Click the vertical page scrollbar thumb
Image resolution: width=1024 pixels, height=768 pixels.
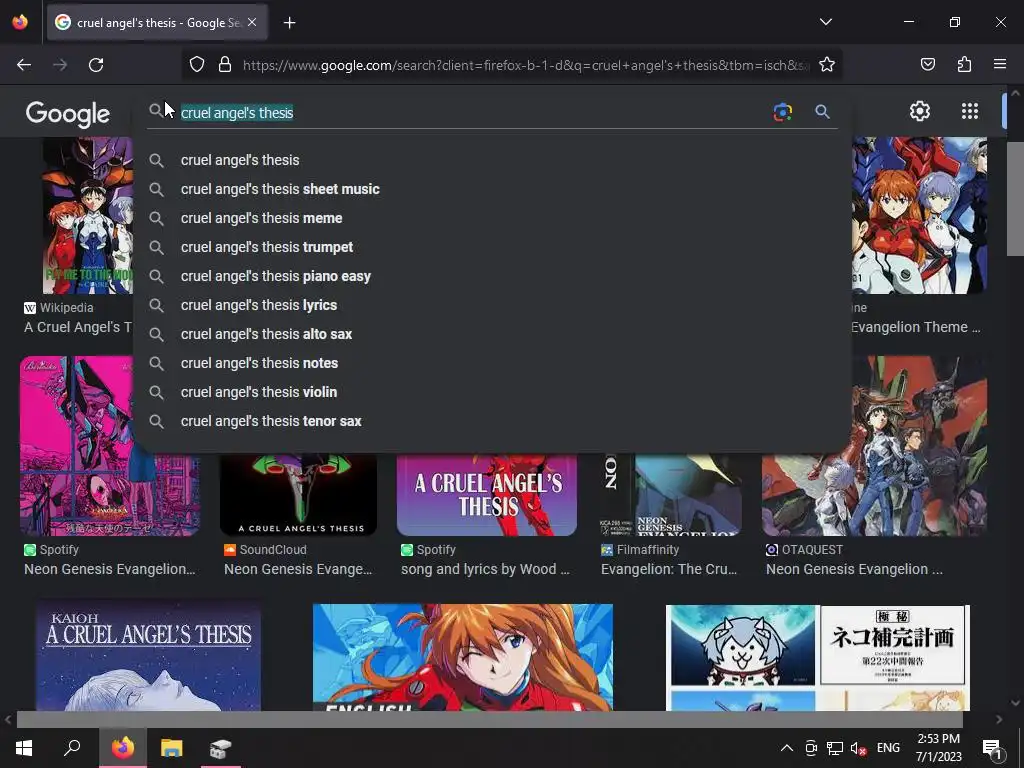click(x=1015, y=199)
